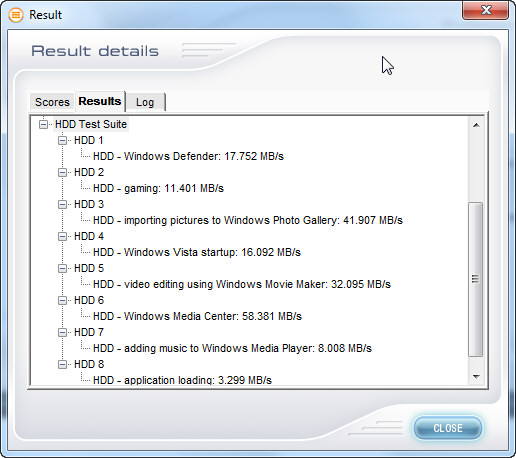
Task: Click the scrollbar down arrow
Action: point(476,377)
